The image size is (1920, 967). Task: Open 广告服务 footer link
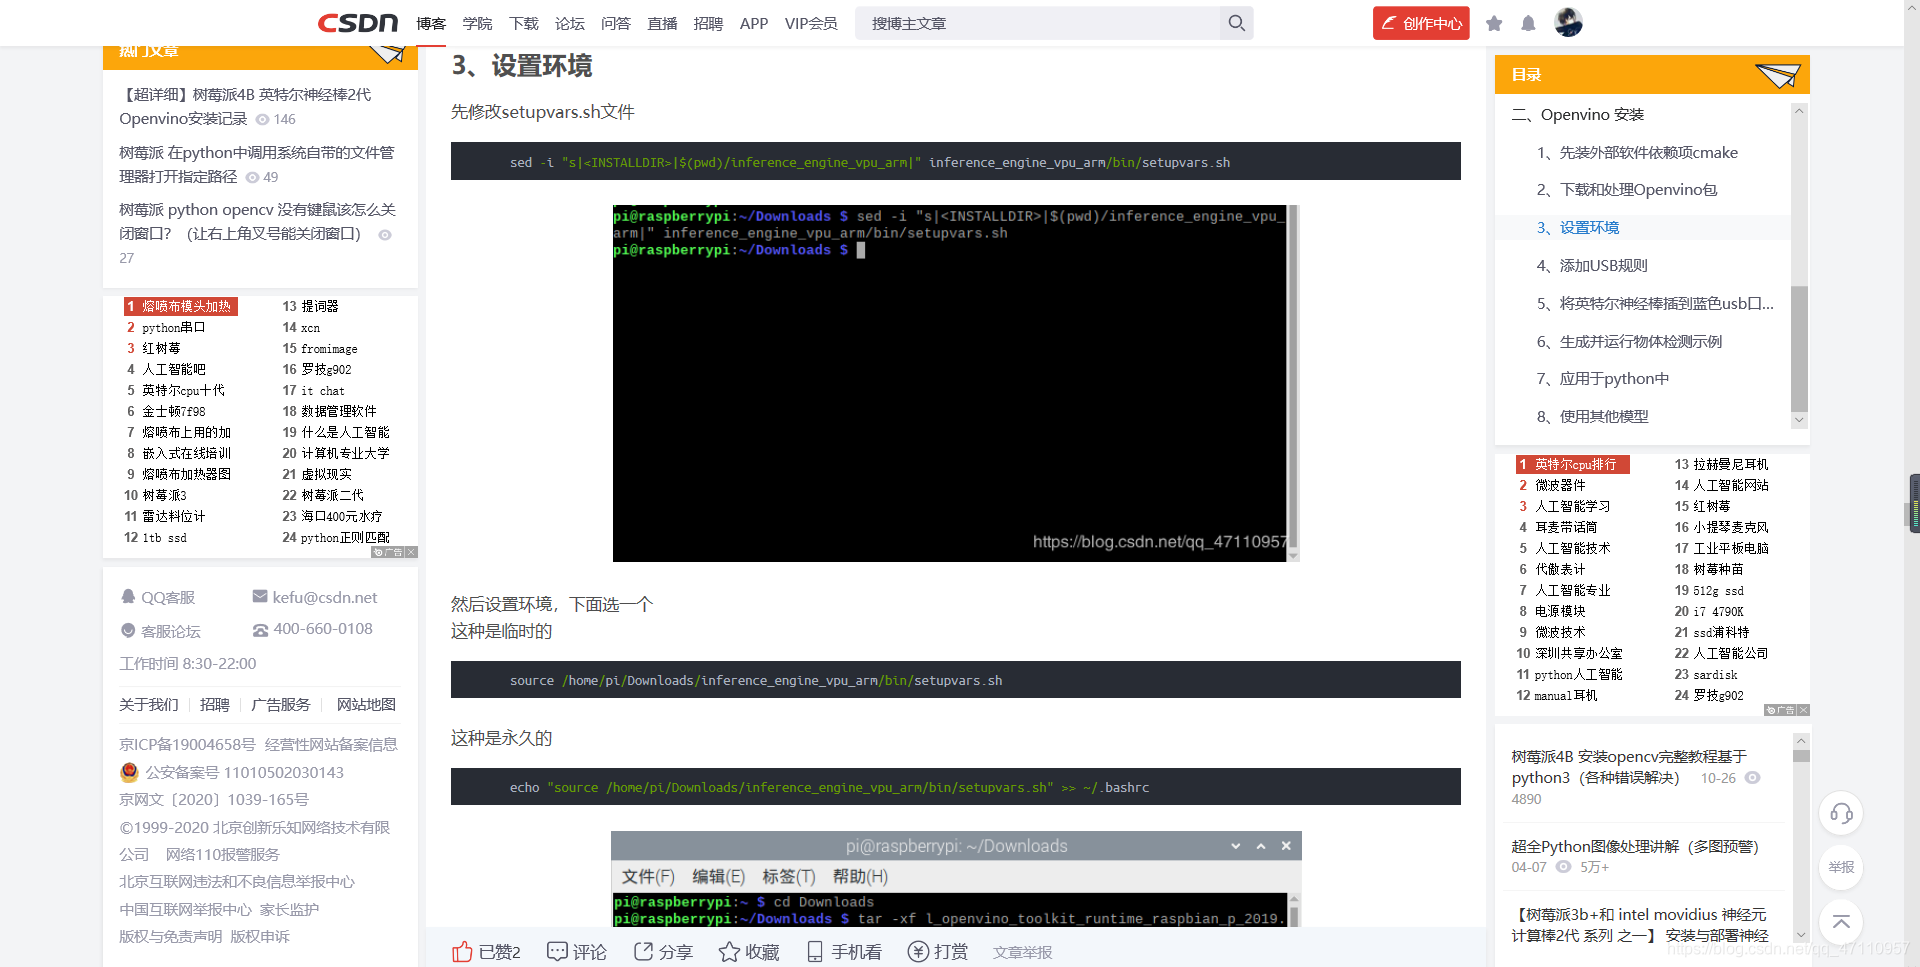(281, 704)
